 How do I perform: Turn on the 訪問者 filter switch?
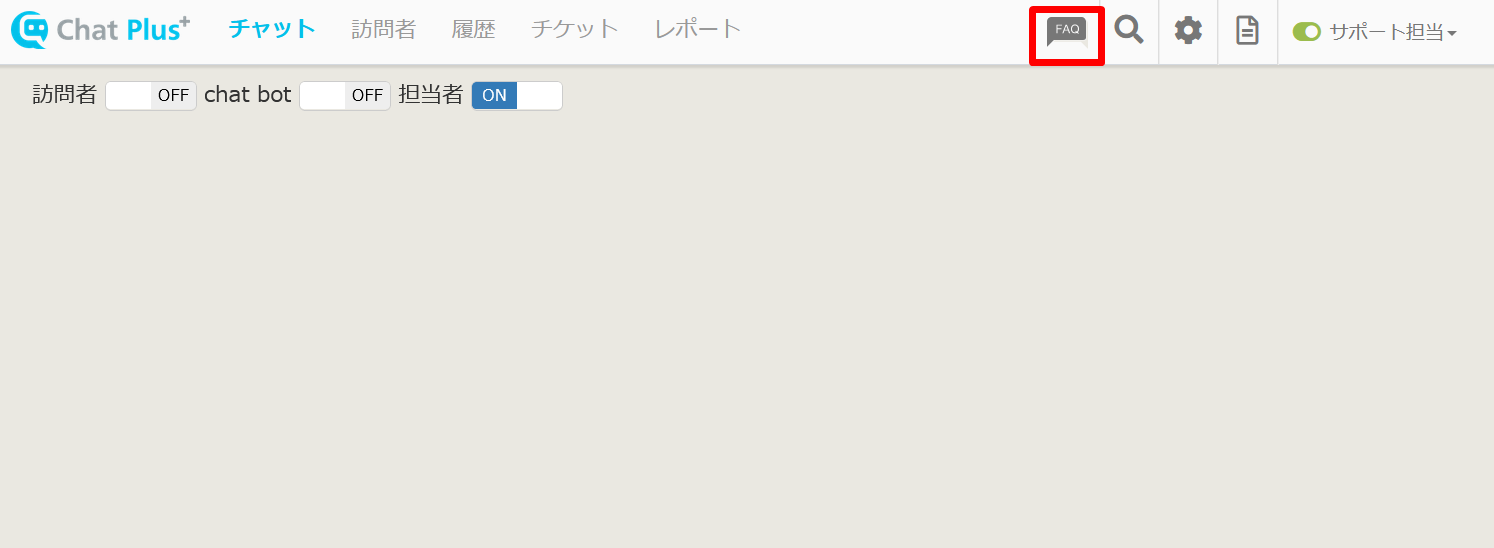(151, 96)
